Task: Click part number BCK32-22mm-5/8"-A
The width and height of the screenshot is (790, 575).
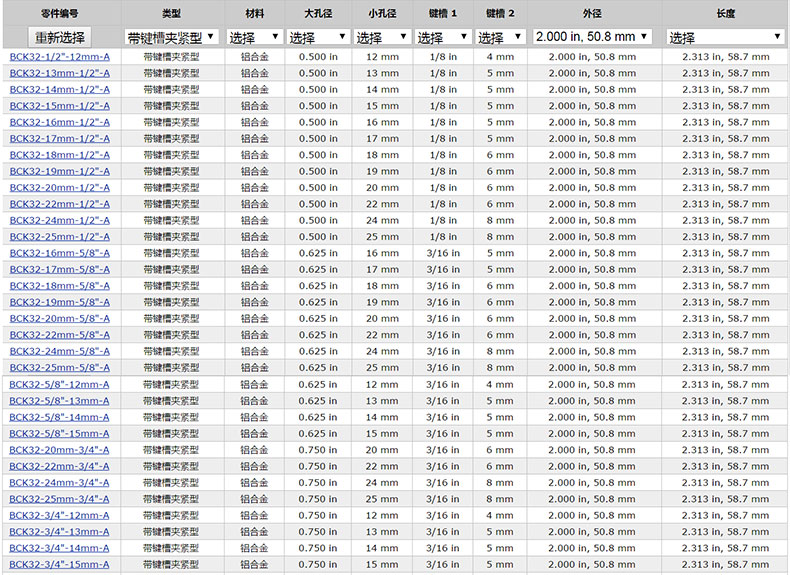Action: 60,335
